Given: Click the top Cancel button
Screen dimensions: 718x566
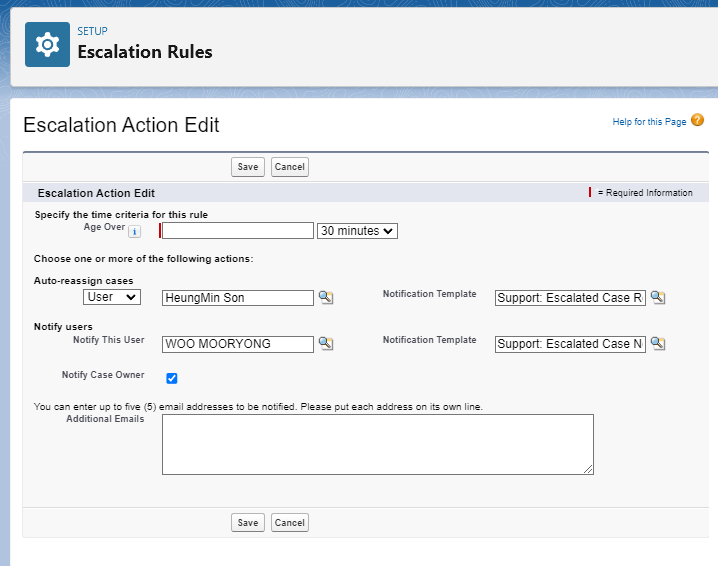Looking at the screenshot, I should coord(289,167).
